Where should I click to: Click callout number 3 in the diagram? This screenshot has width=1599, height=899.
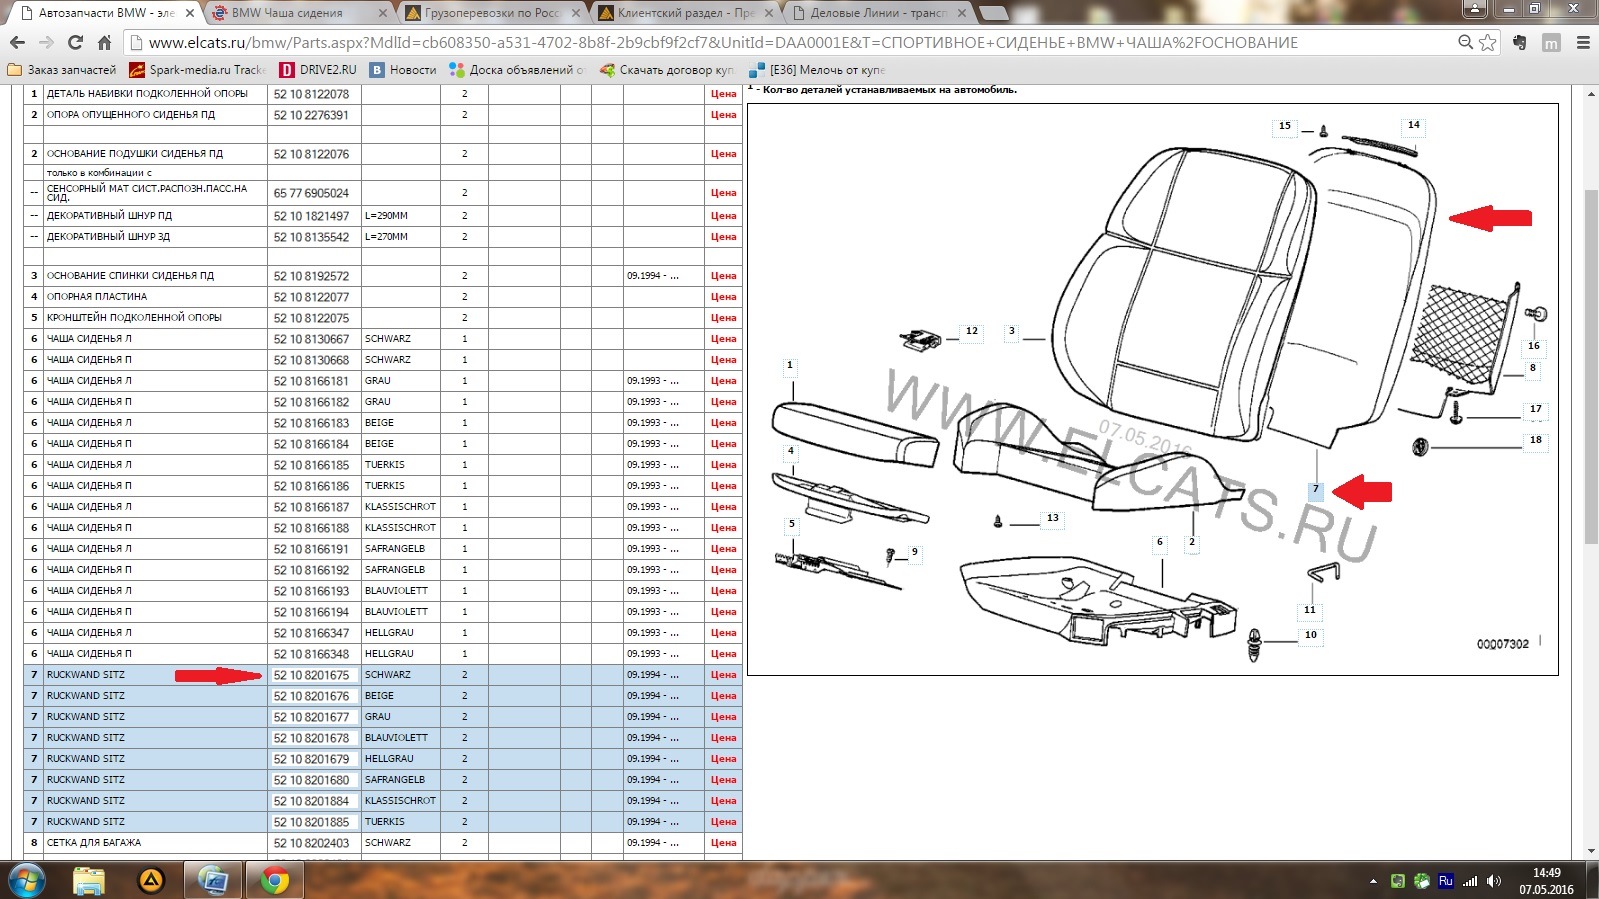(1012, 331)
